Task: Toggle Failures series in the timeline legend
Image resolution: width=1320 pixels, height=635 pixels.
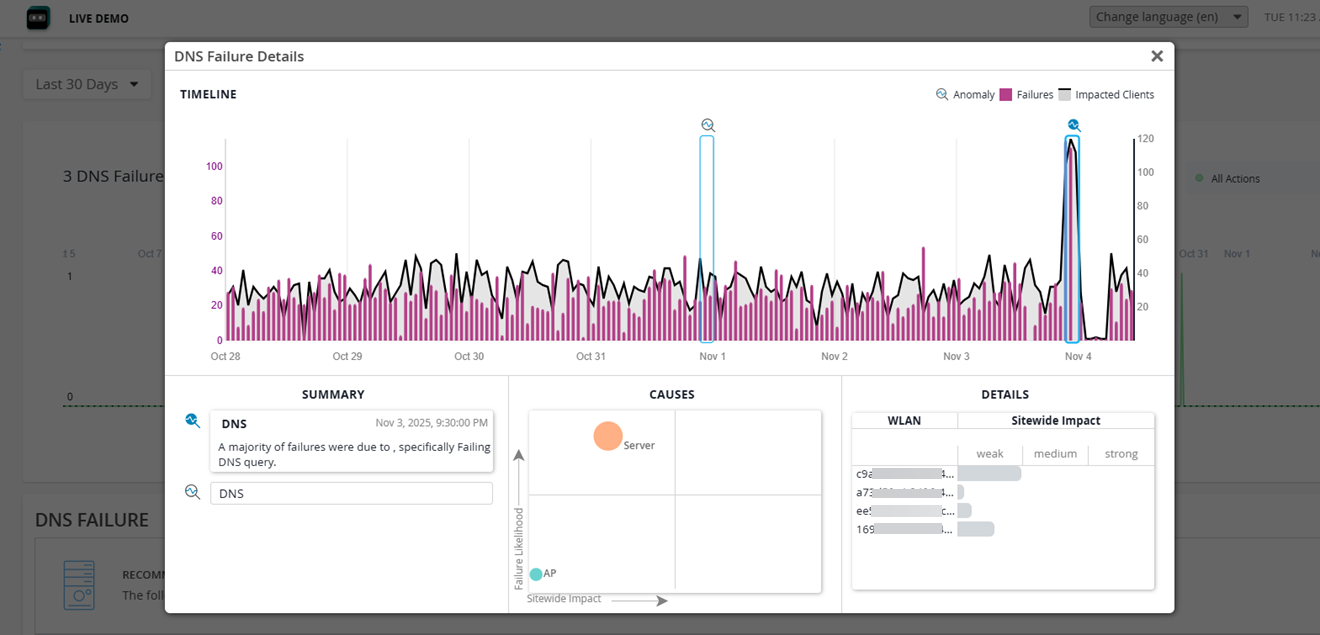Action: click(1027, 95)
